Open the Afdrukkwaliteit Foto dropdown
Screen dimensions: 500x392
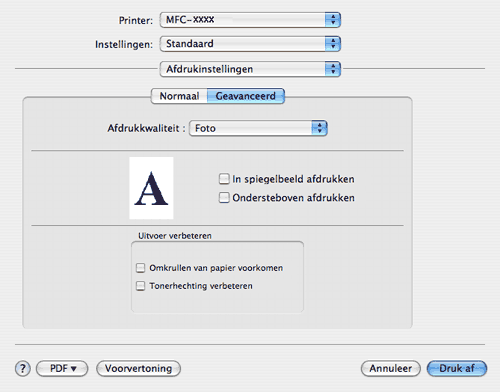(258, 128)
